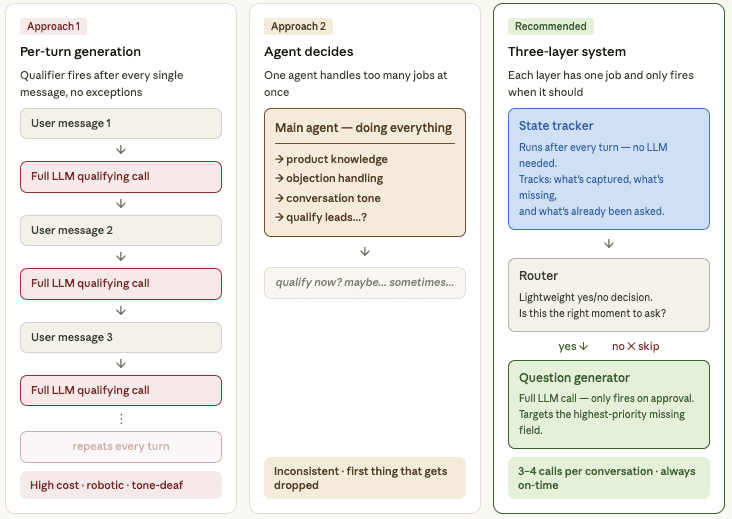Select the State tracker card
The width and height of the screenshot is (732, 519).
(x=609, y=169)
